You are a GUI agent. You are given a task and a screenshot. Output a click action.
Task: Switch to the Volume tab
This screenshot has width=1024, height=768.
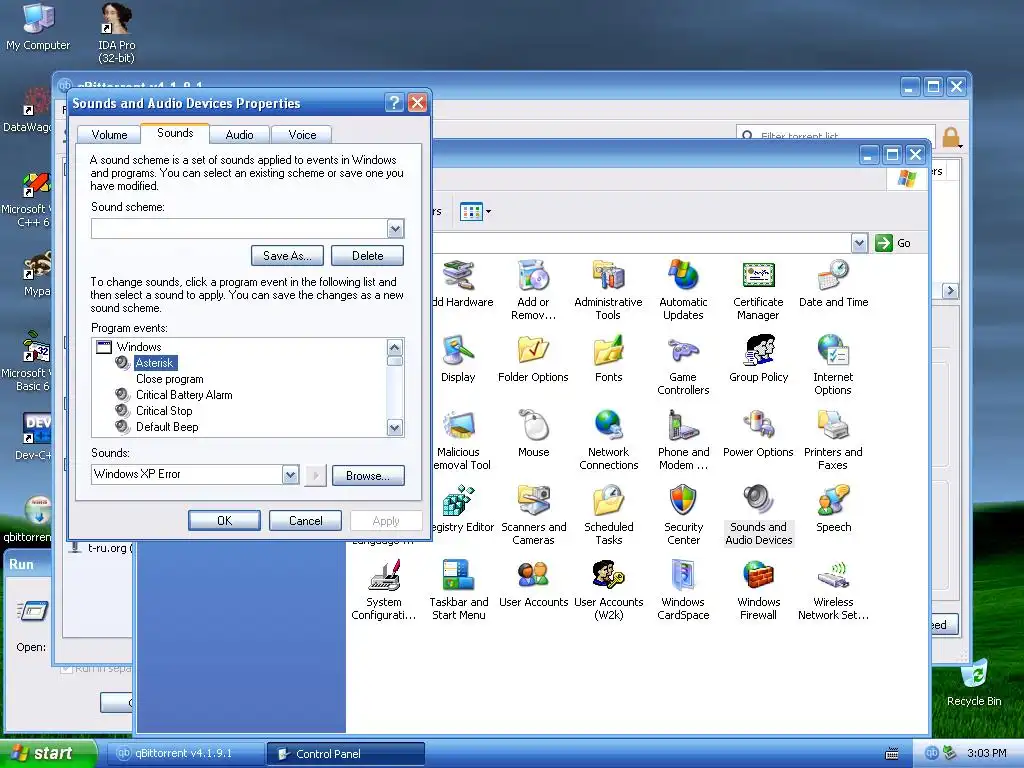(x=109, y=135)
